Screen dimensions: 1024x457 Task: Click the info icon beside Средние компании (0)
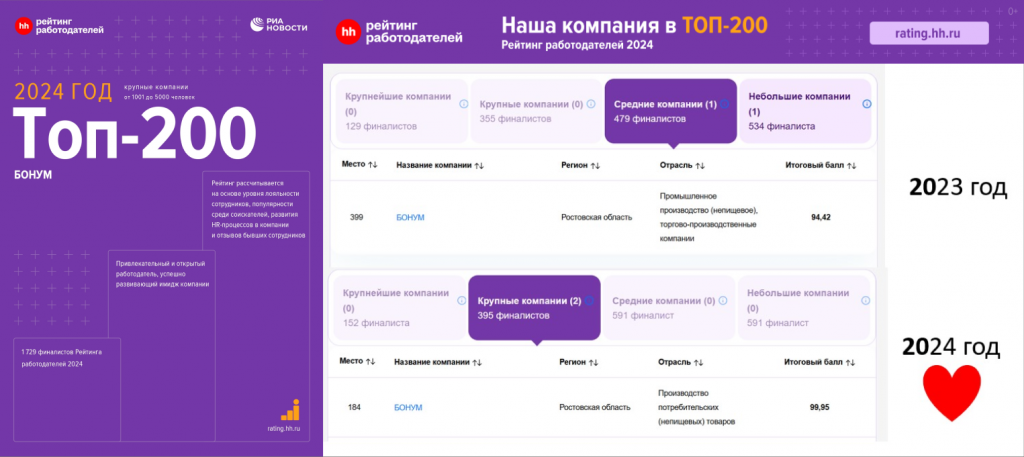[x=723, y=301]
